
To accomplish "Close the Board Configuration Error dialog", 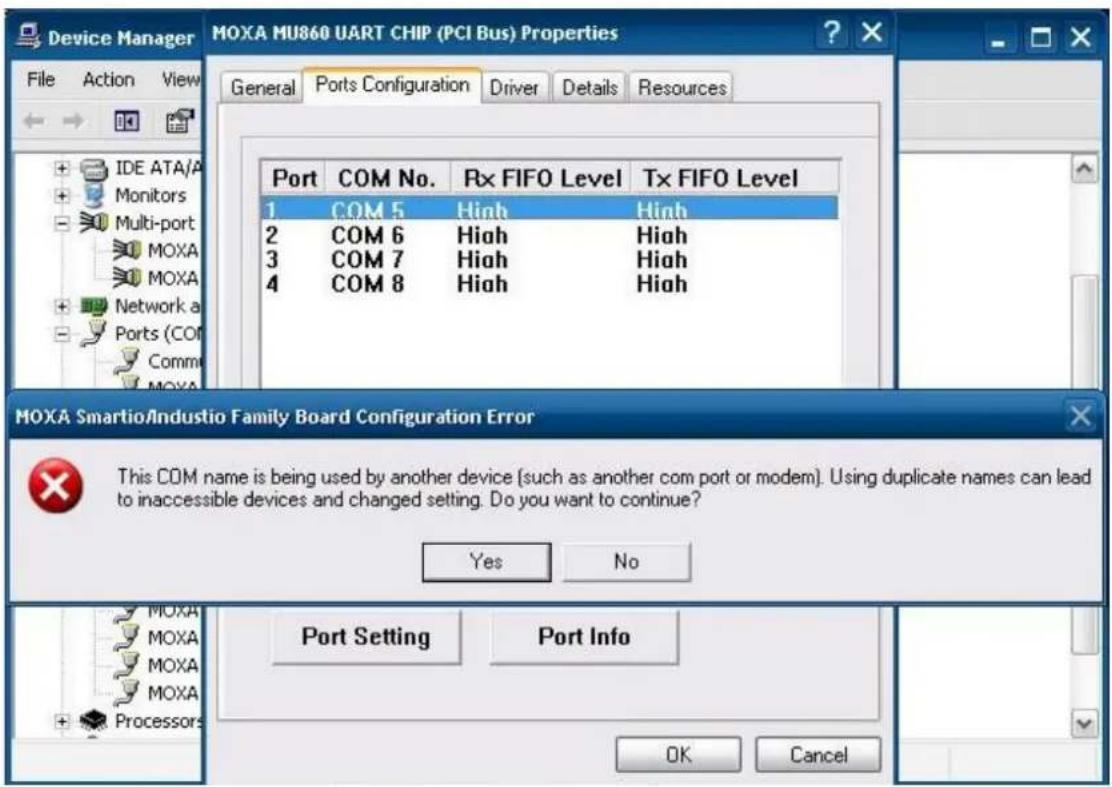I will point(1079,416).
